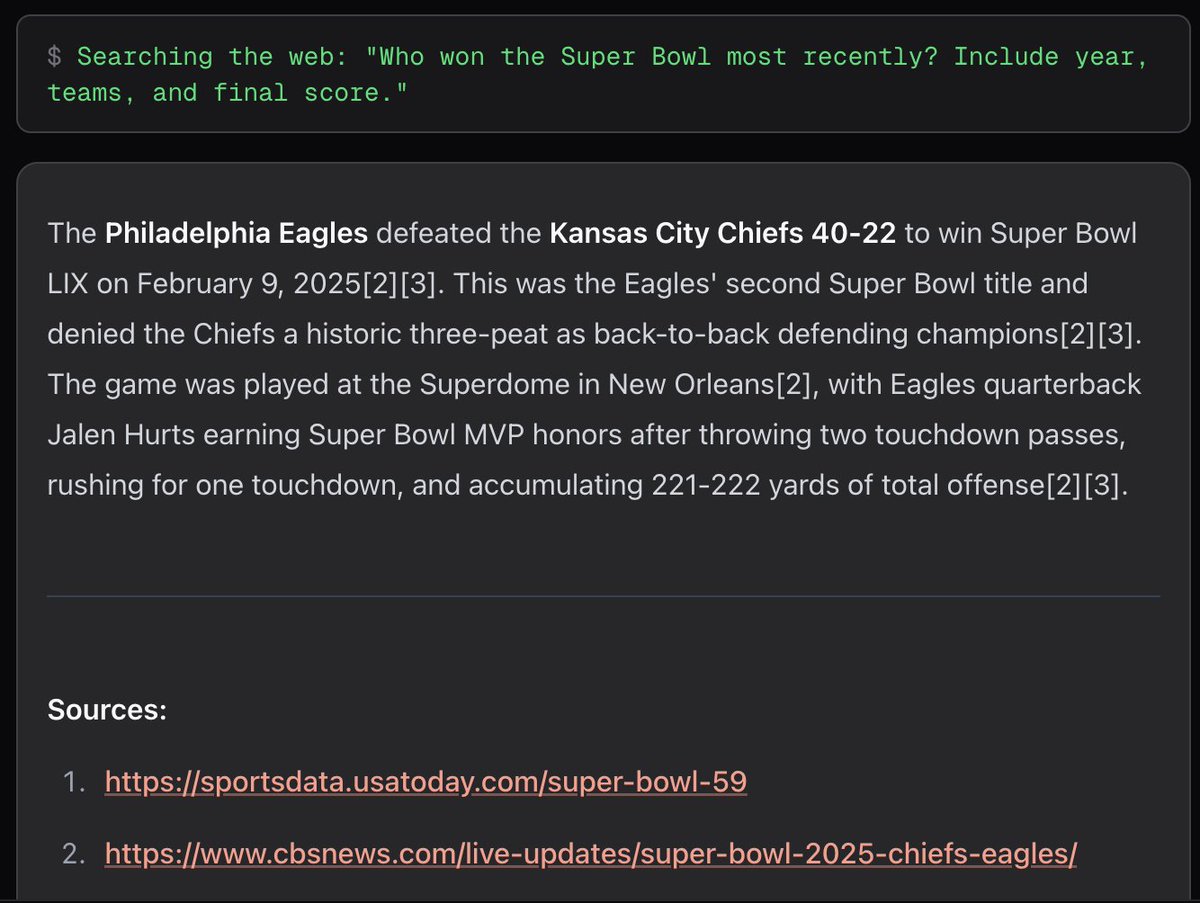Click the 'Sources:' heading
Viewport: 1200px width, 903px height.
tap(107, 710)
